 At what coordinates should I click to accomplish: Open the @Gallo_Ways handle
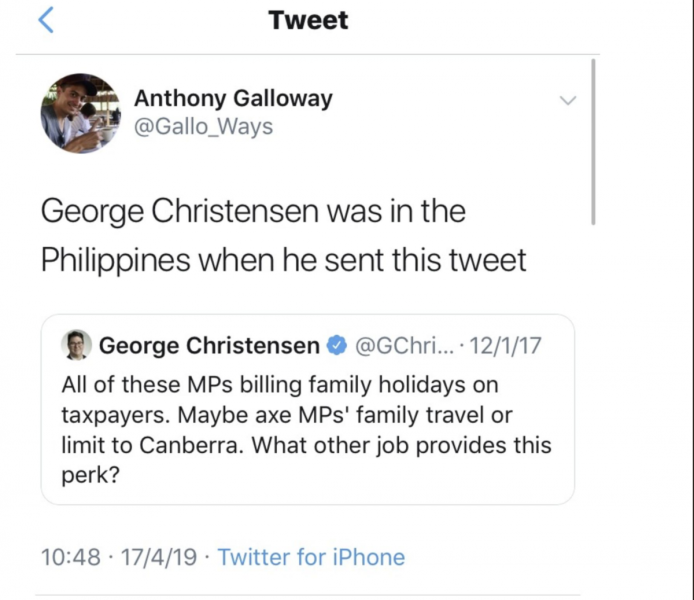click(x=203, y=127)
